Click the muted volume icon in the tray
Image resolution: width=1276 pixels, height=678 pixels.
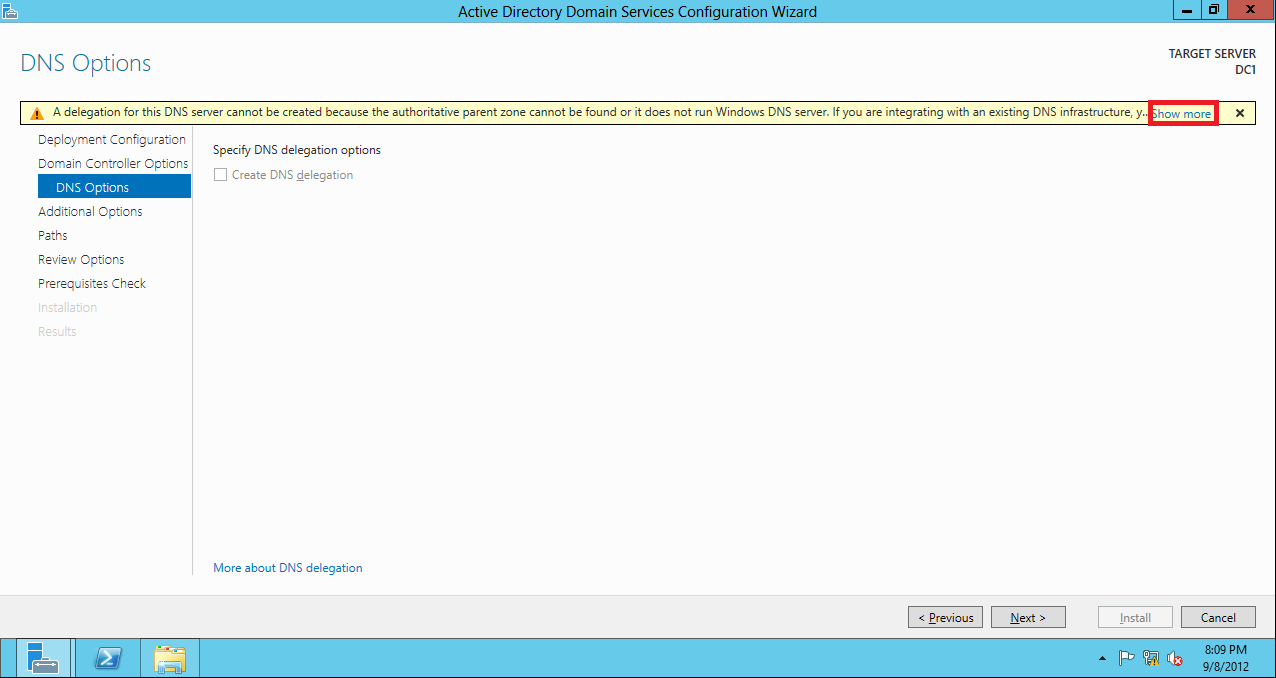1173,657
